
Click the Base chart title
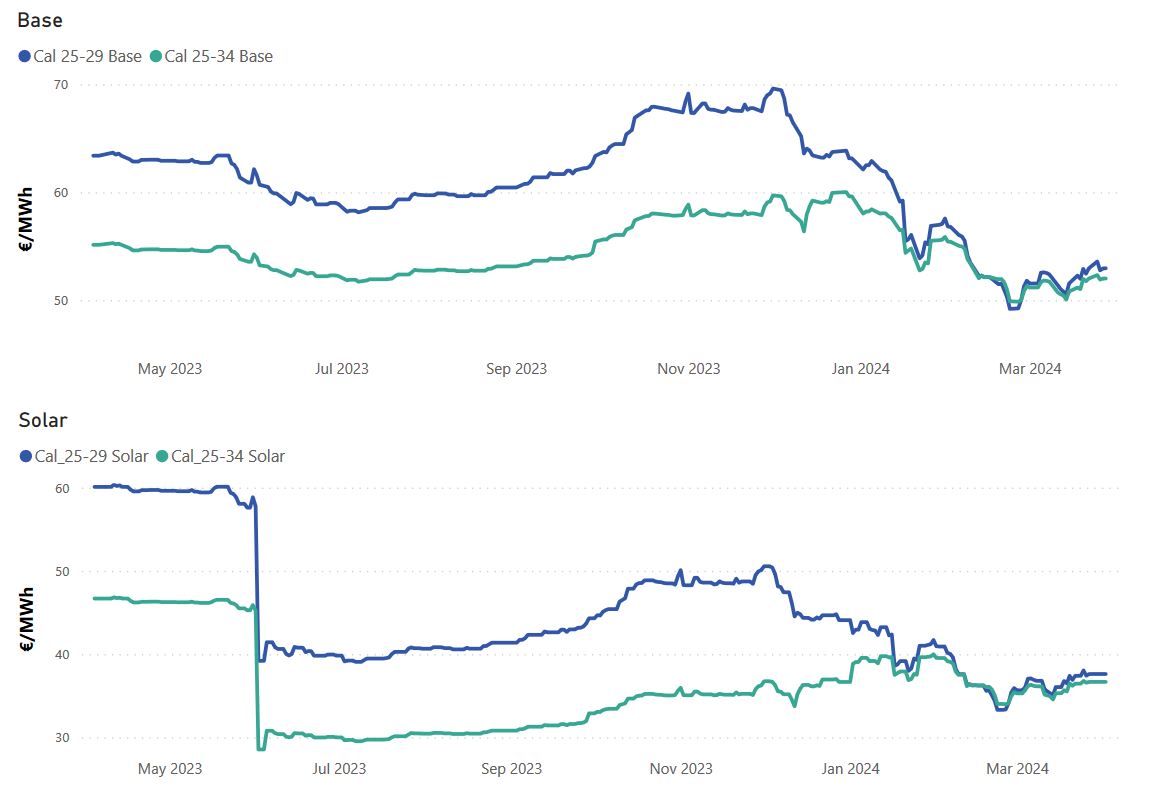point(40,20)
